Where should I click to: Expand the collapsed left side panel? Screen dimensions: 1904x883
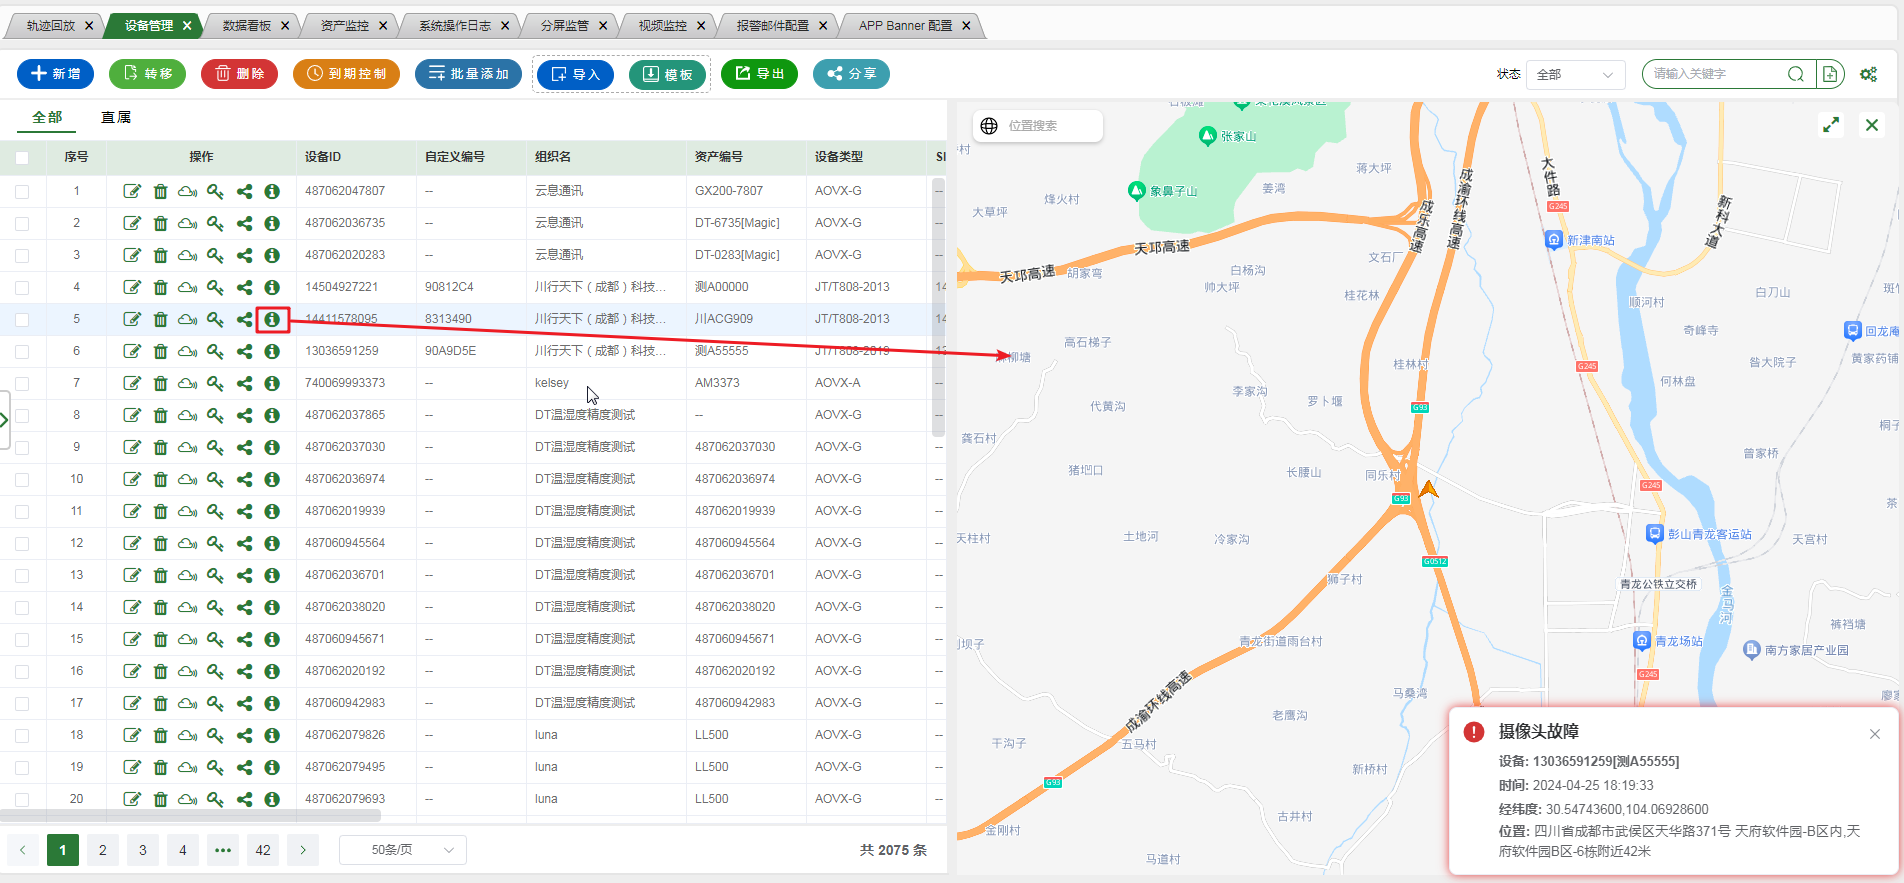(5, 419)
